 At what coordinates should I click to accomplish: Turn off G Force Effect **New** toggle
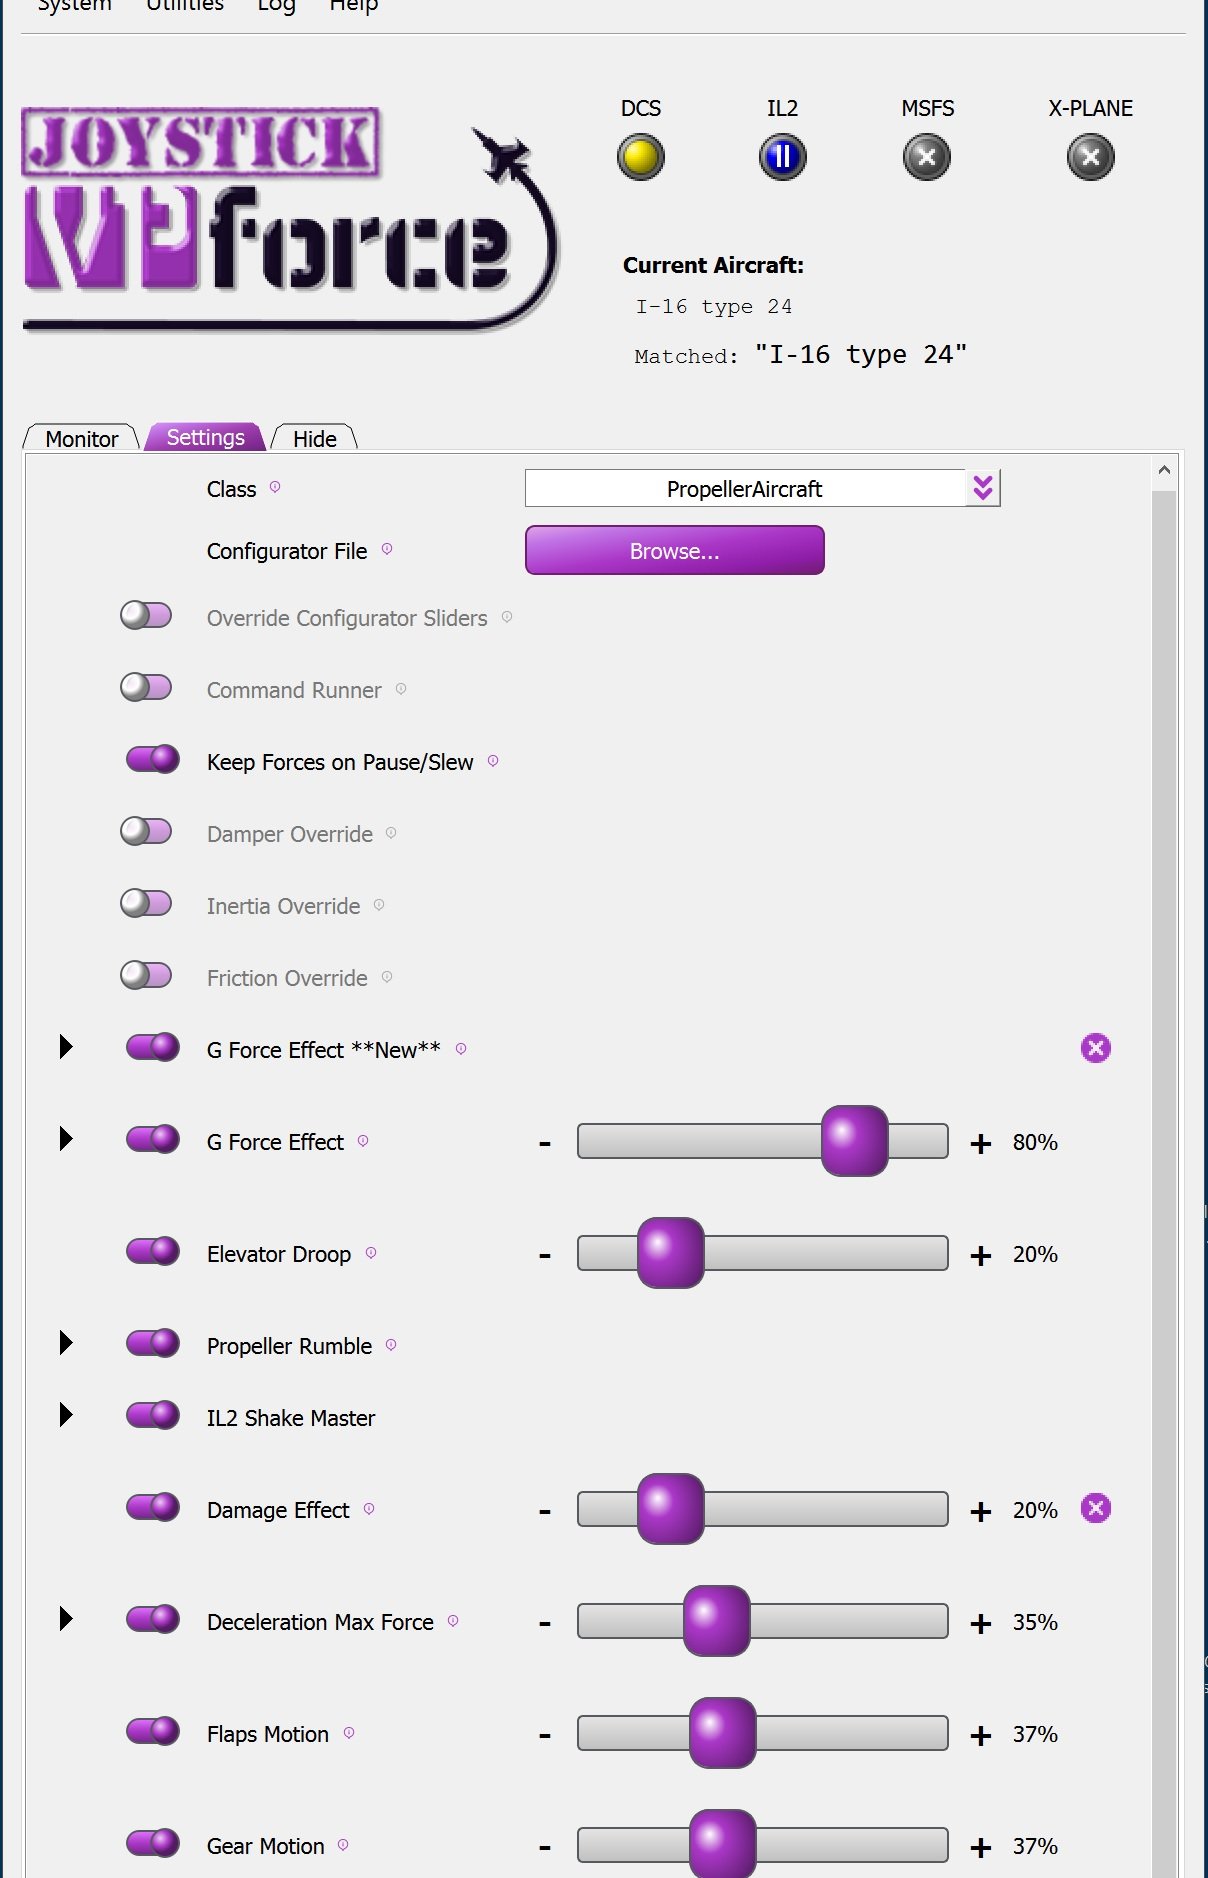point(153,1048)
